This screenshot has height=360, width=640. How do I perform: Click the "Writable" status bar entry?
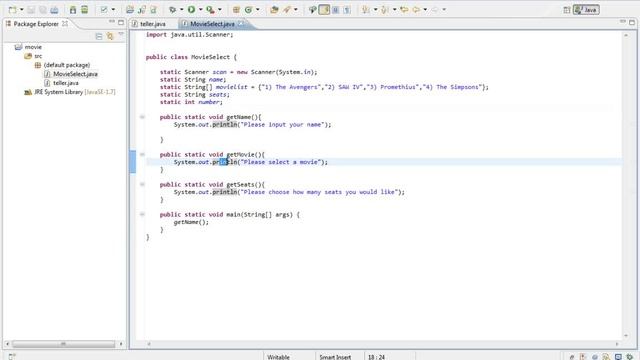[x=278, y=357]
